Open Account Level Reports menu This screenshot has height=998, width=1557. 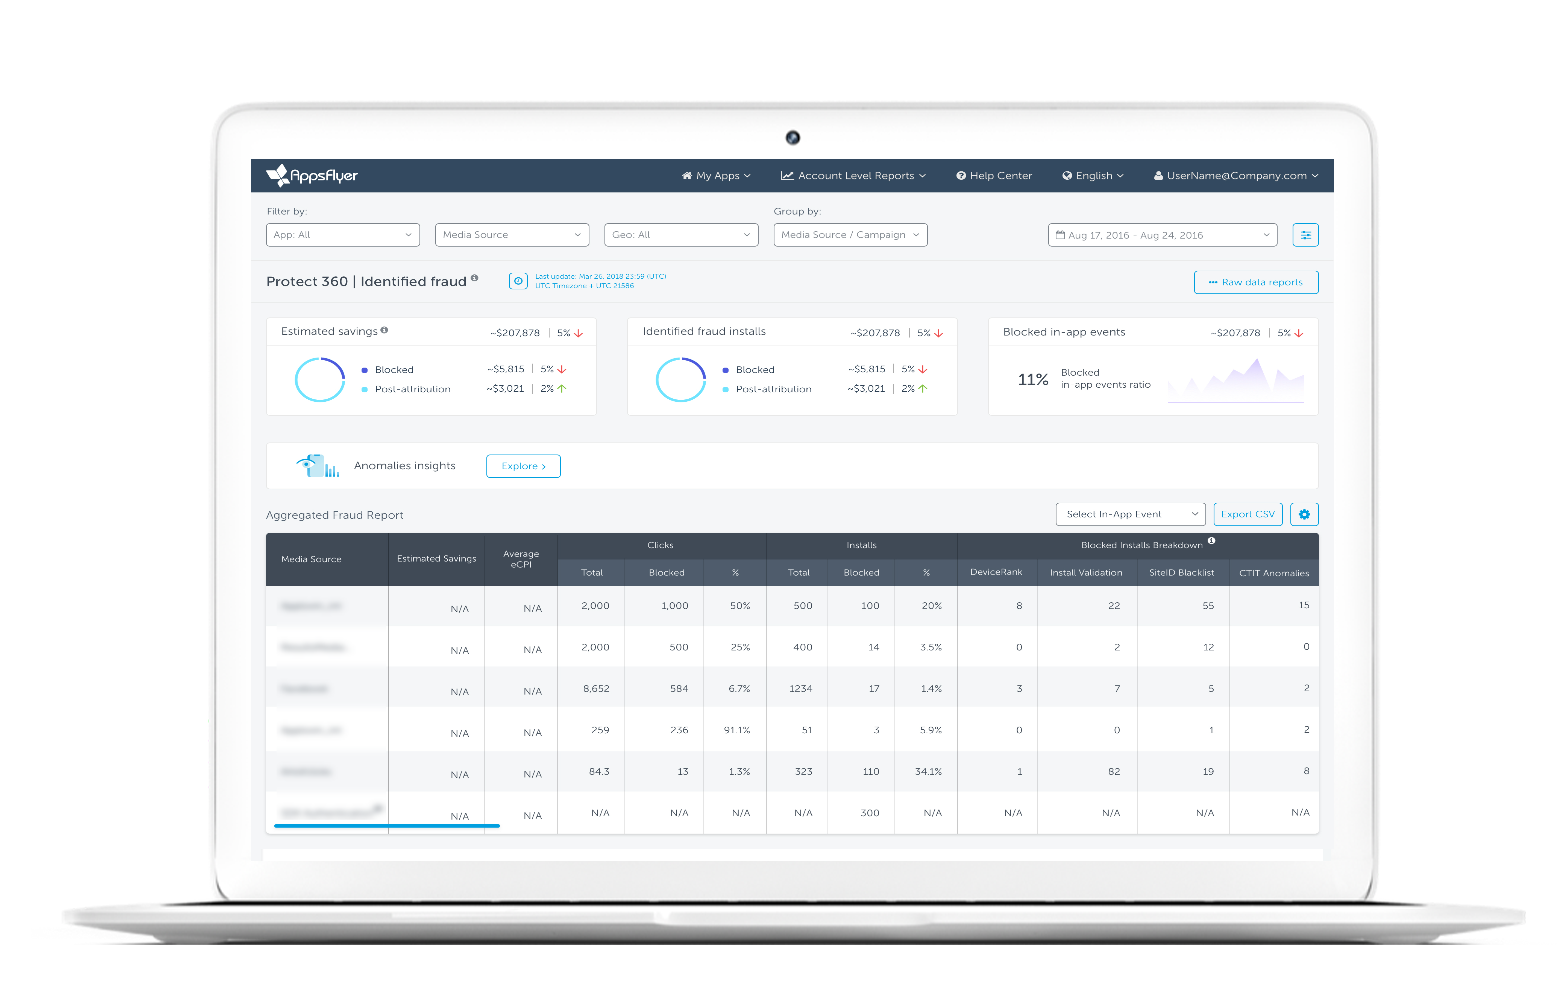853,176
